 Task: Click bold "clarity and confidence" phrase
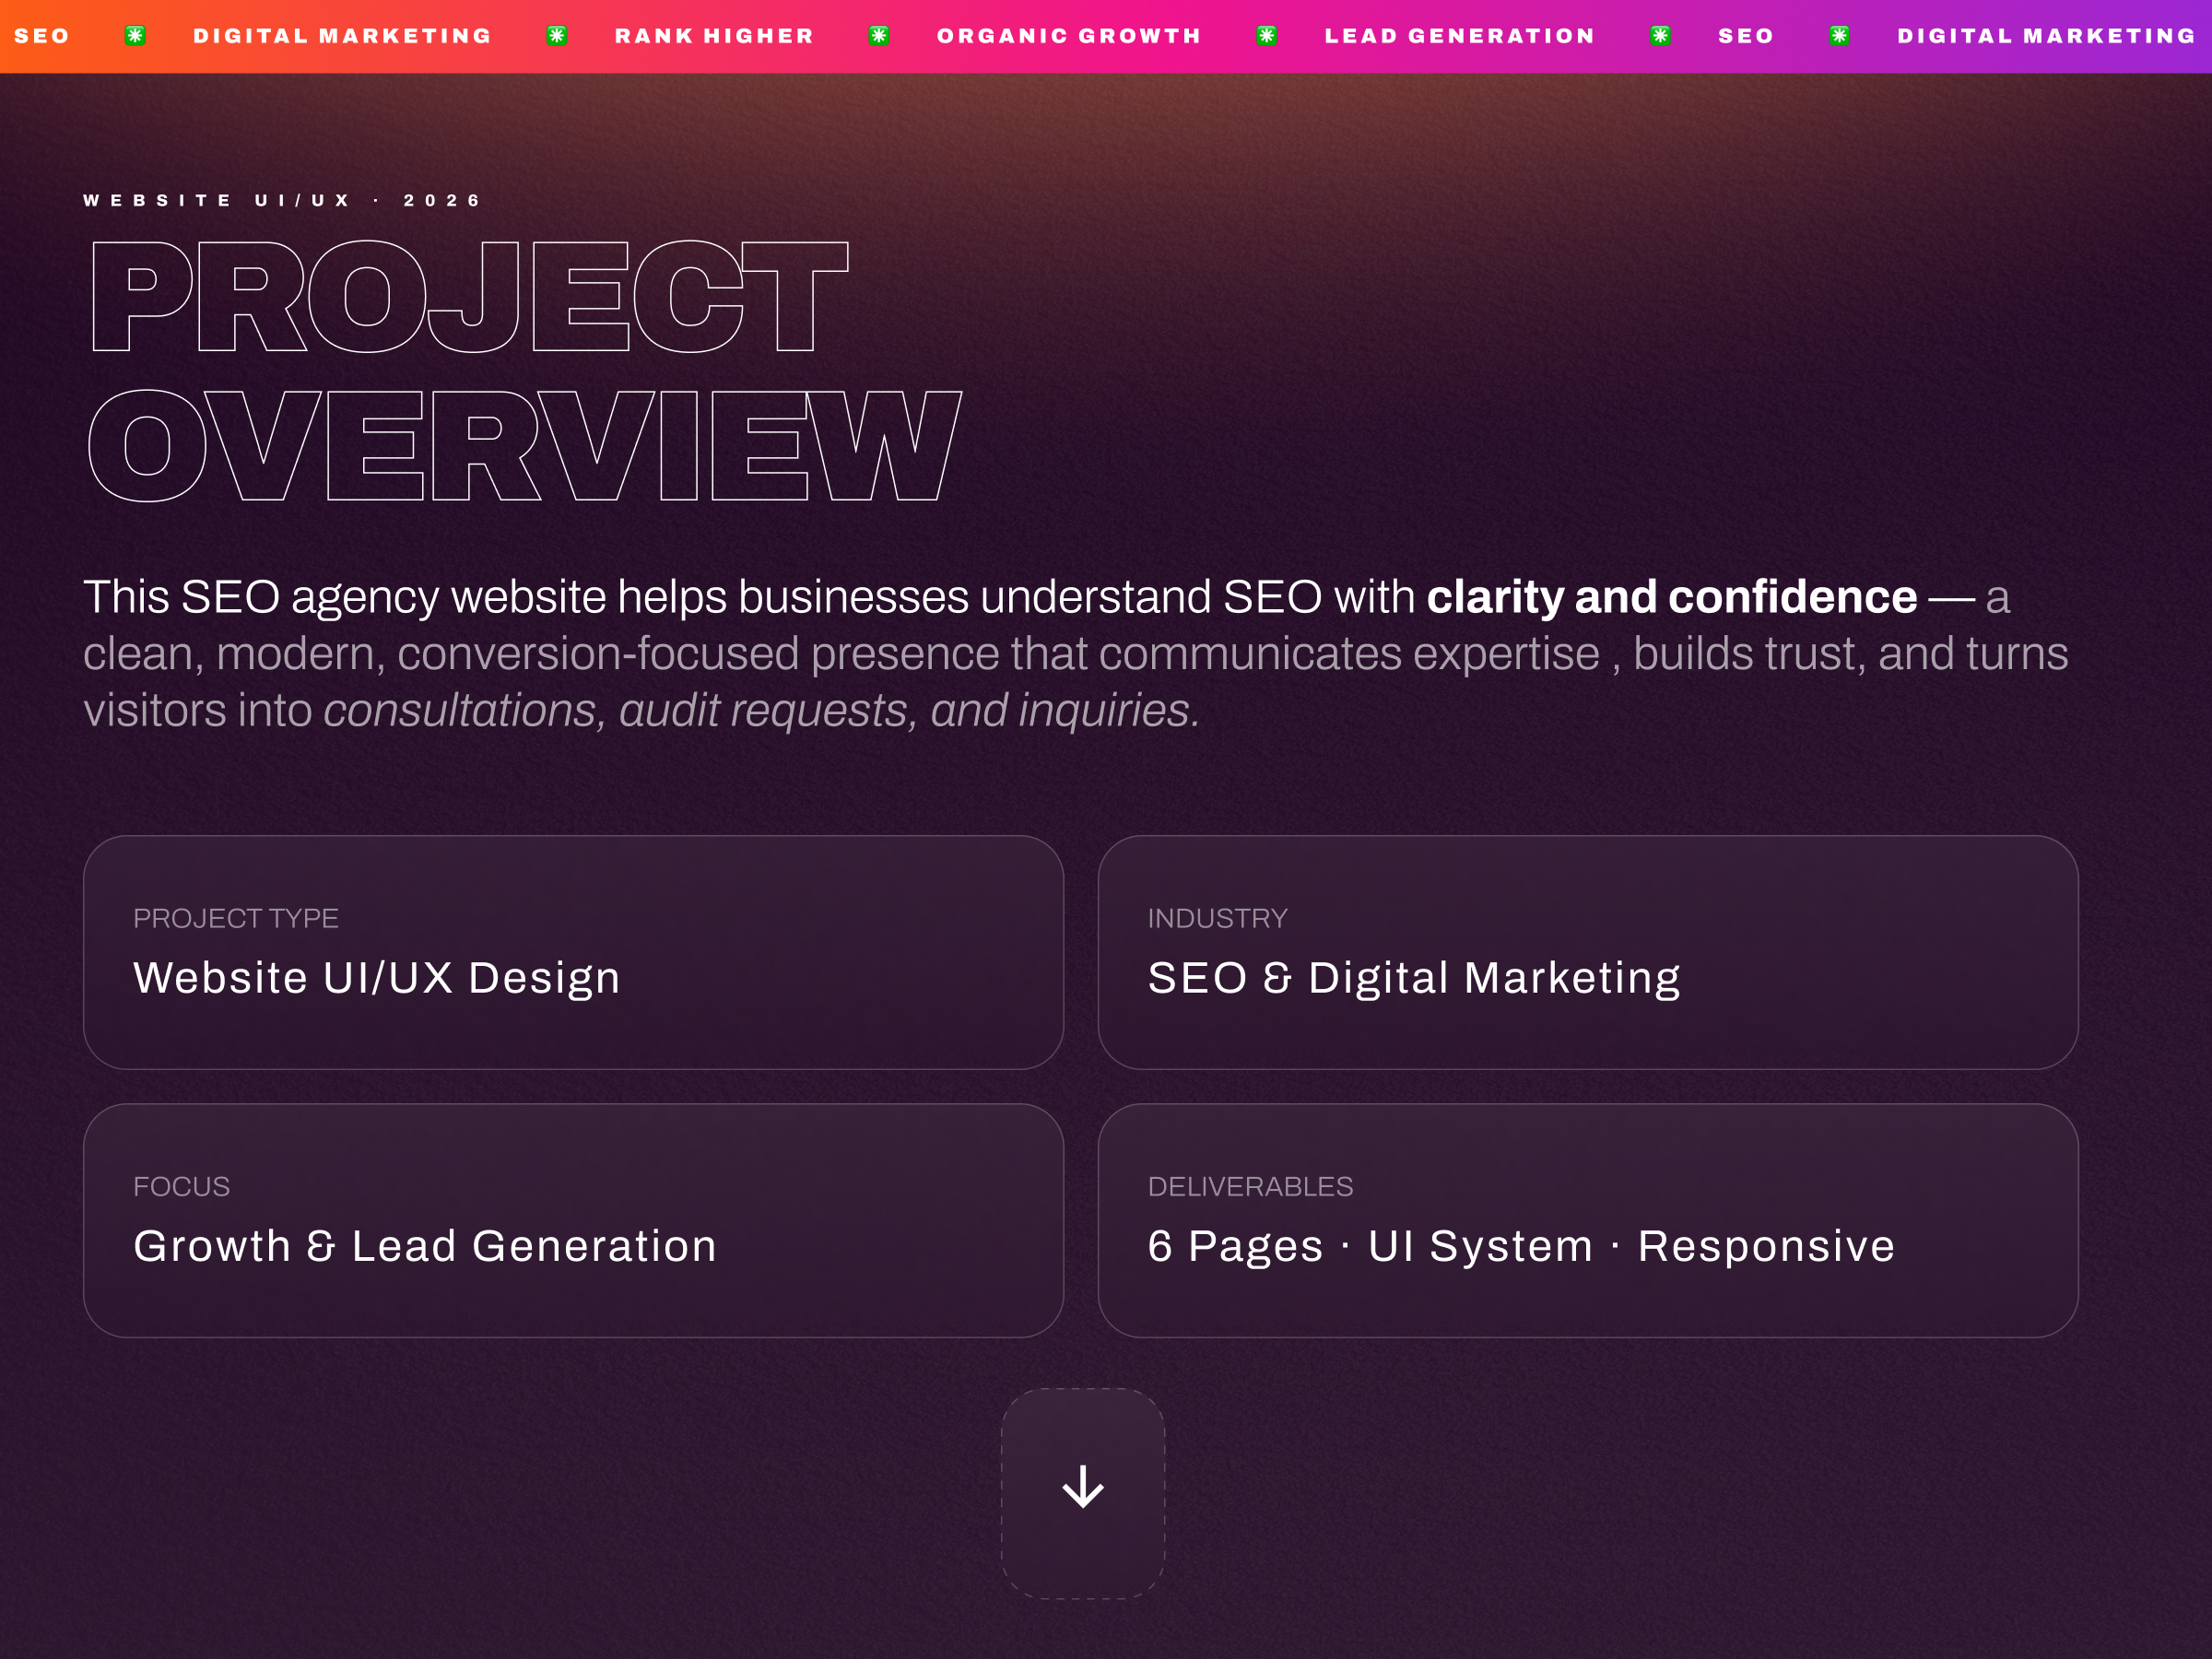coord(1671,597)
